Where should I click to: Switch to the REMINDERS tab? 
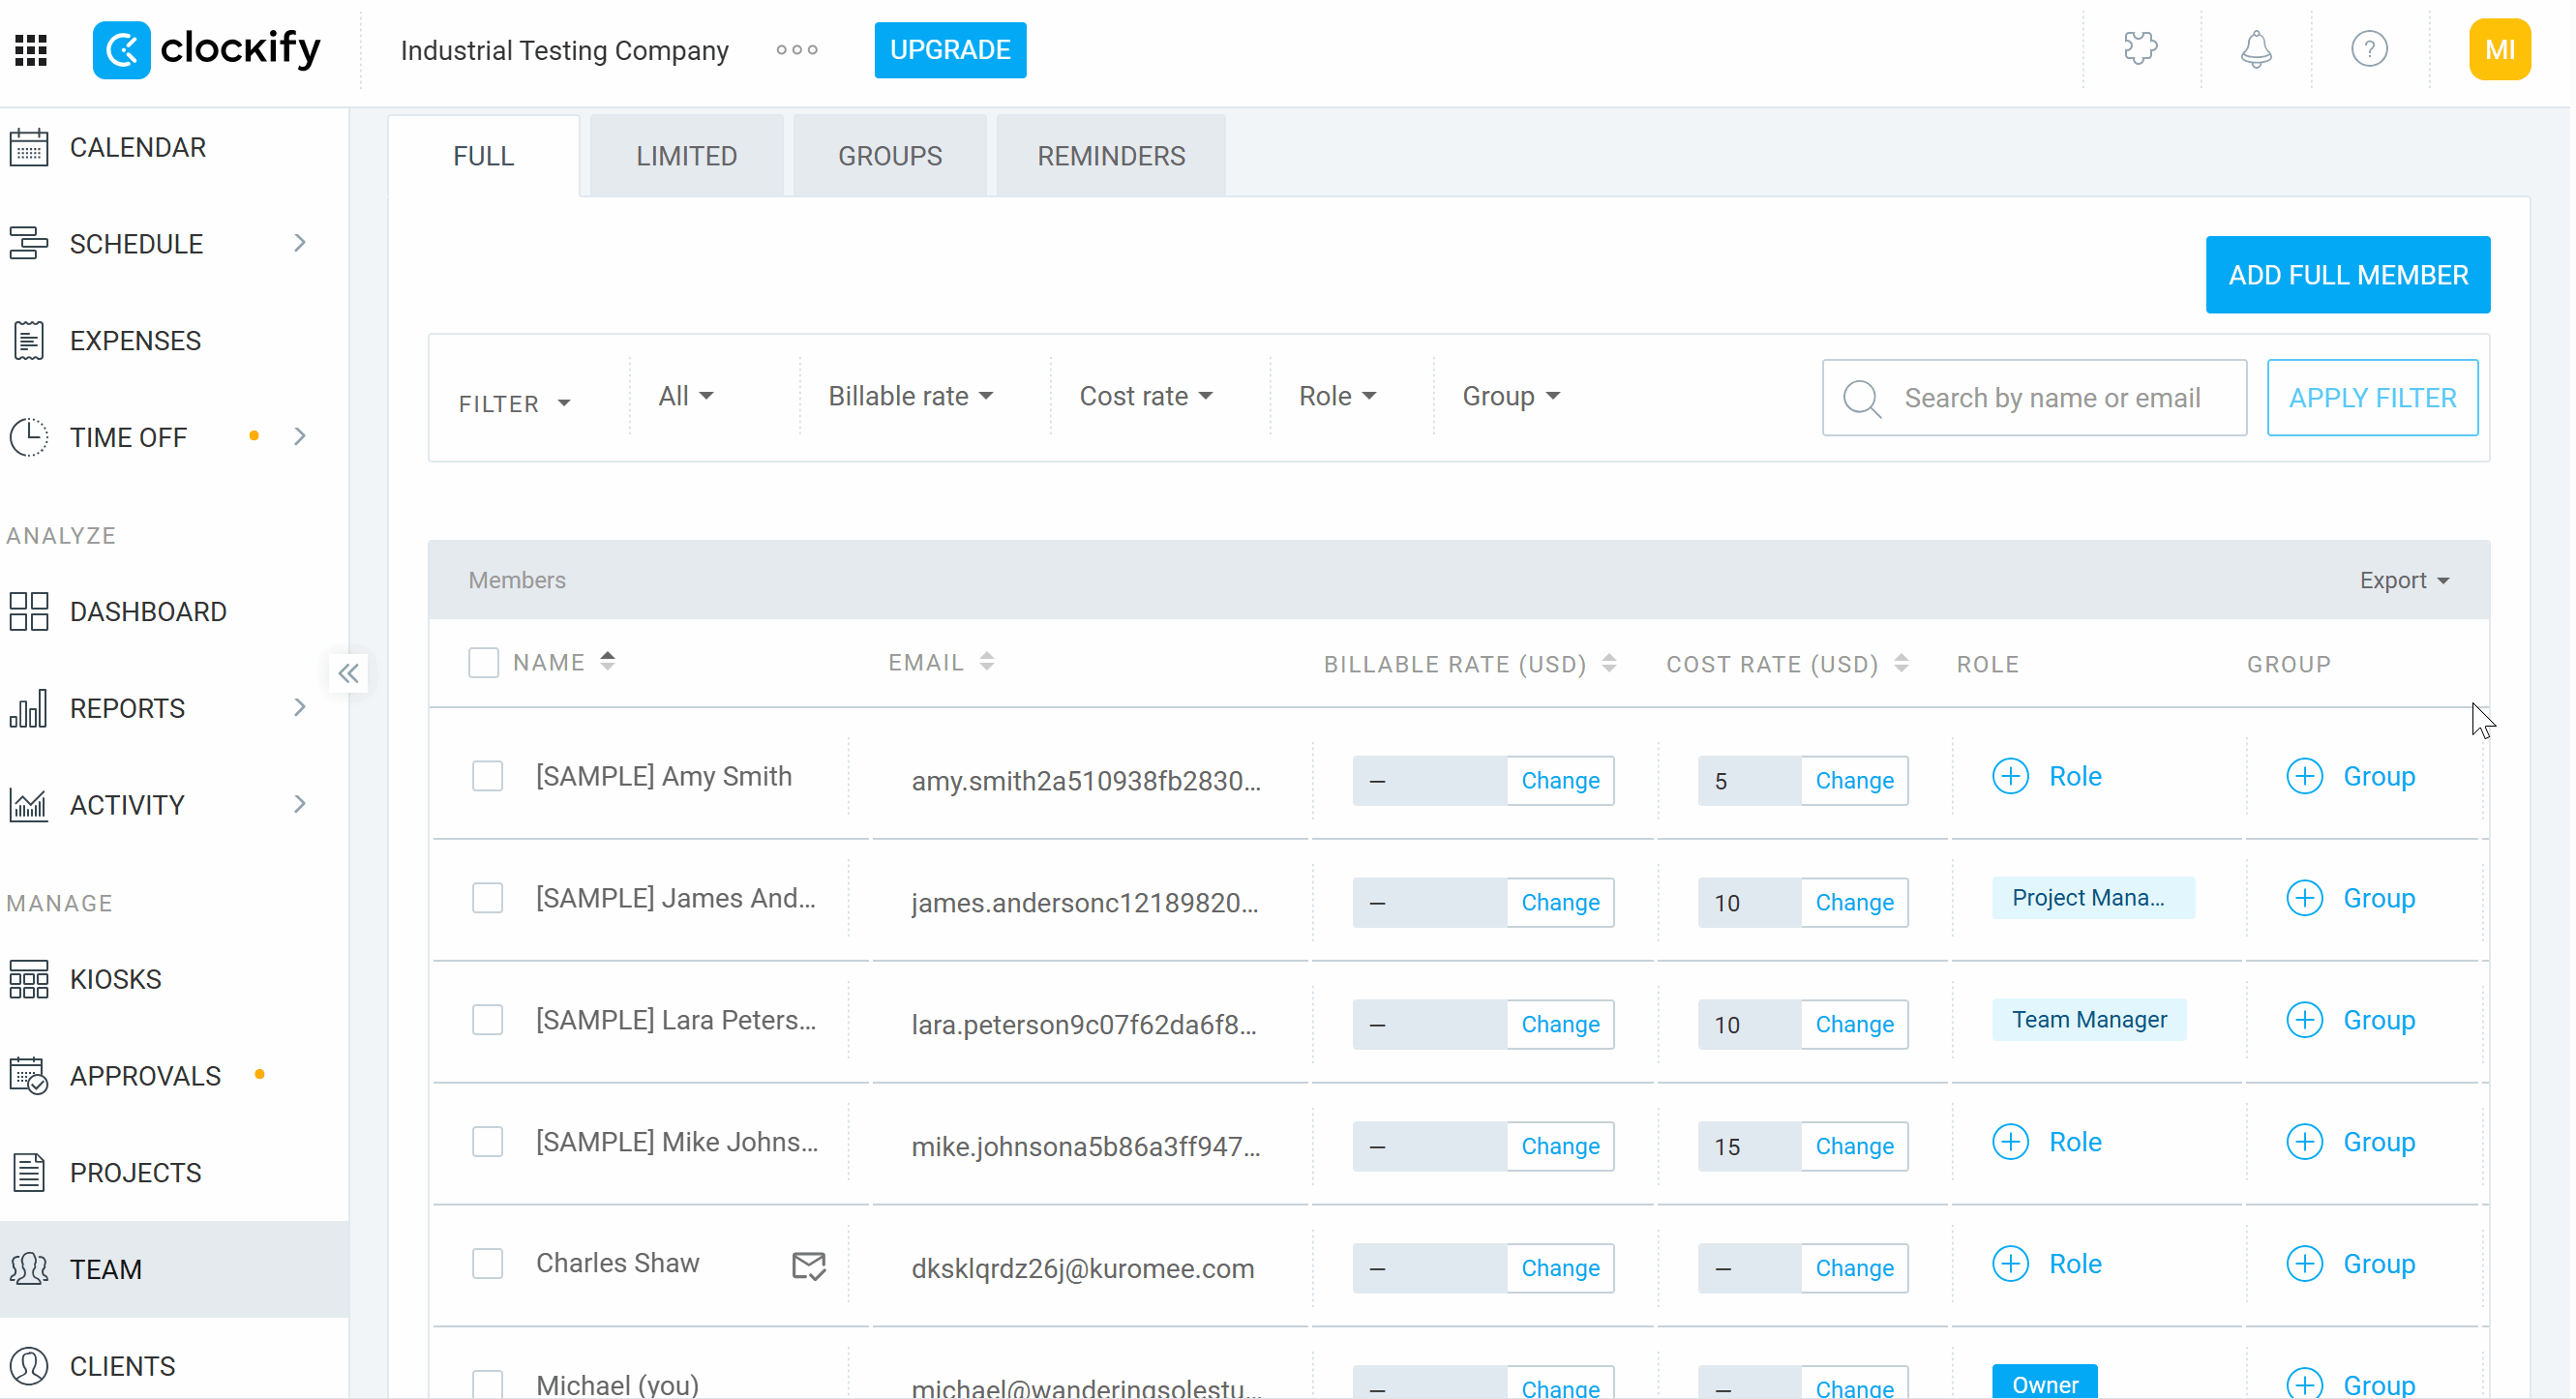[x=1111, y=156]
